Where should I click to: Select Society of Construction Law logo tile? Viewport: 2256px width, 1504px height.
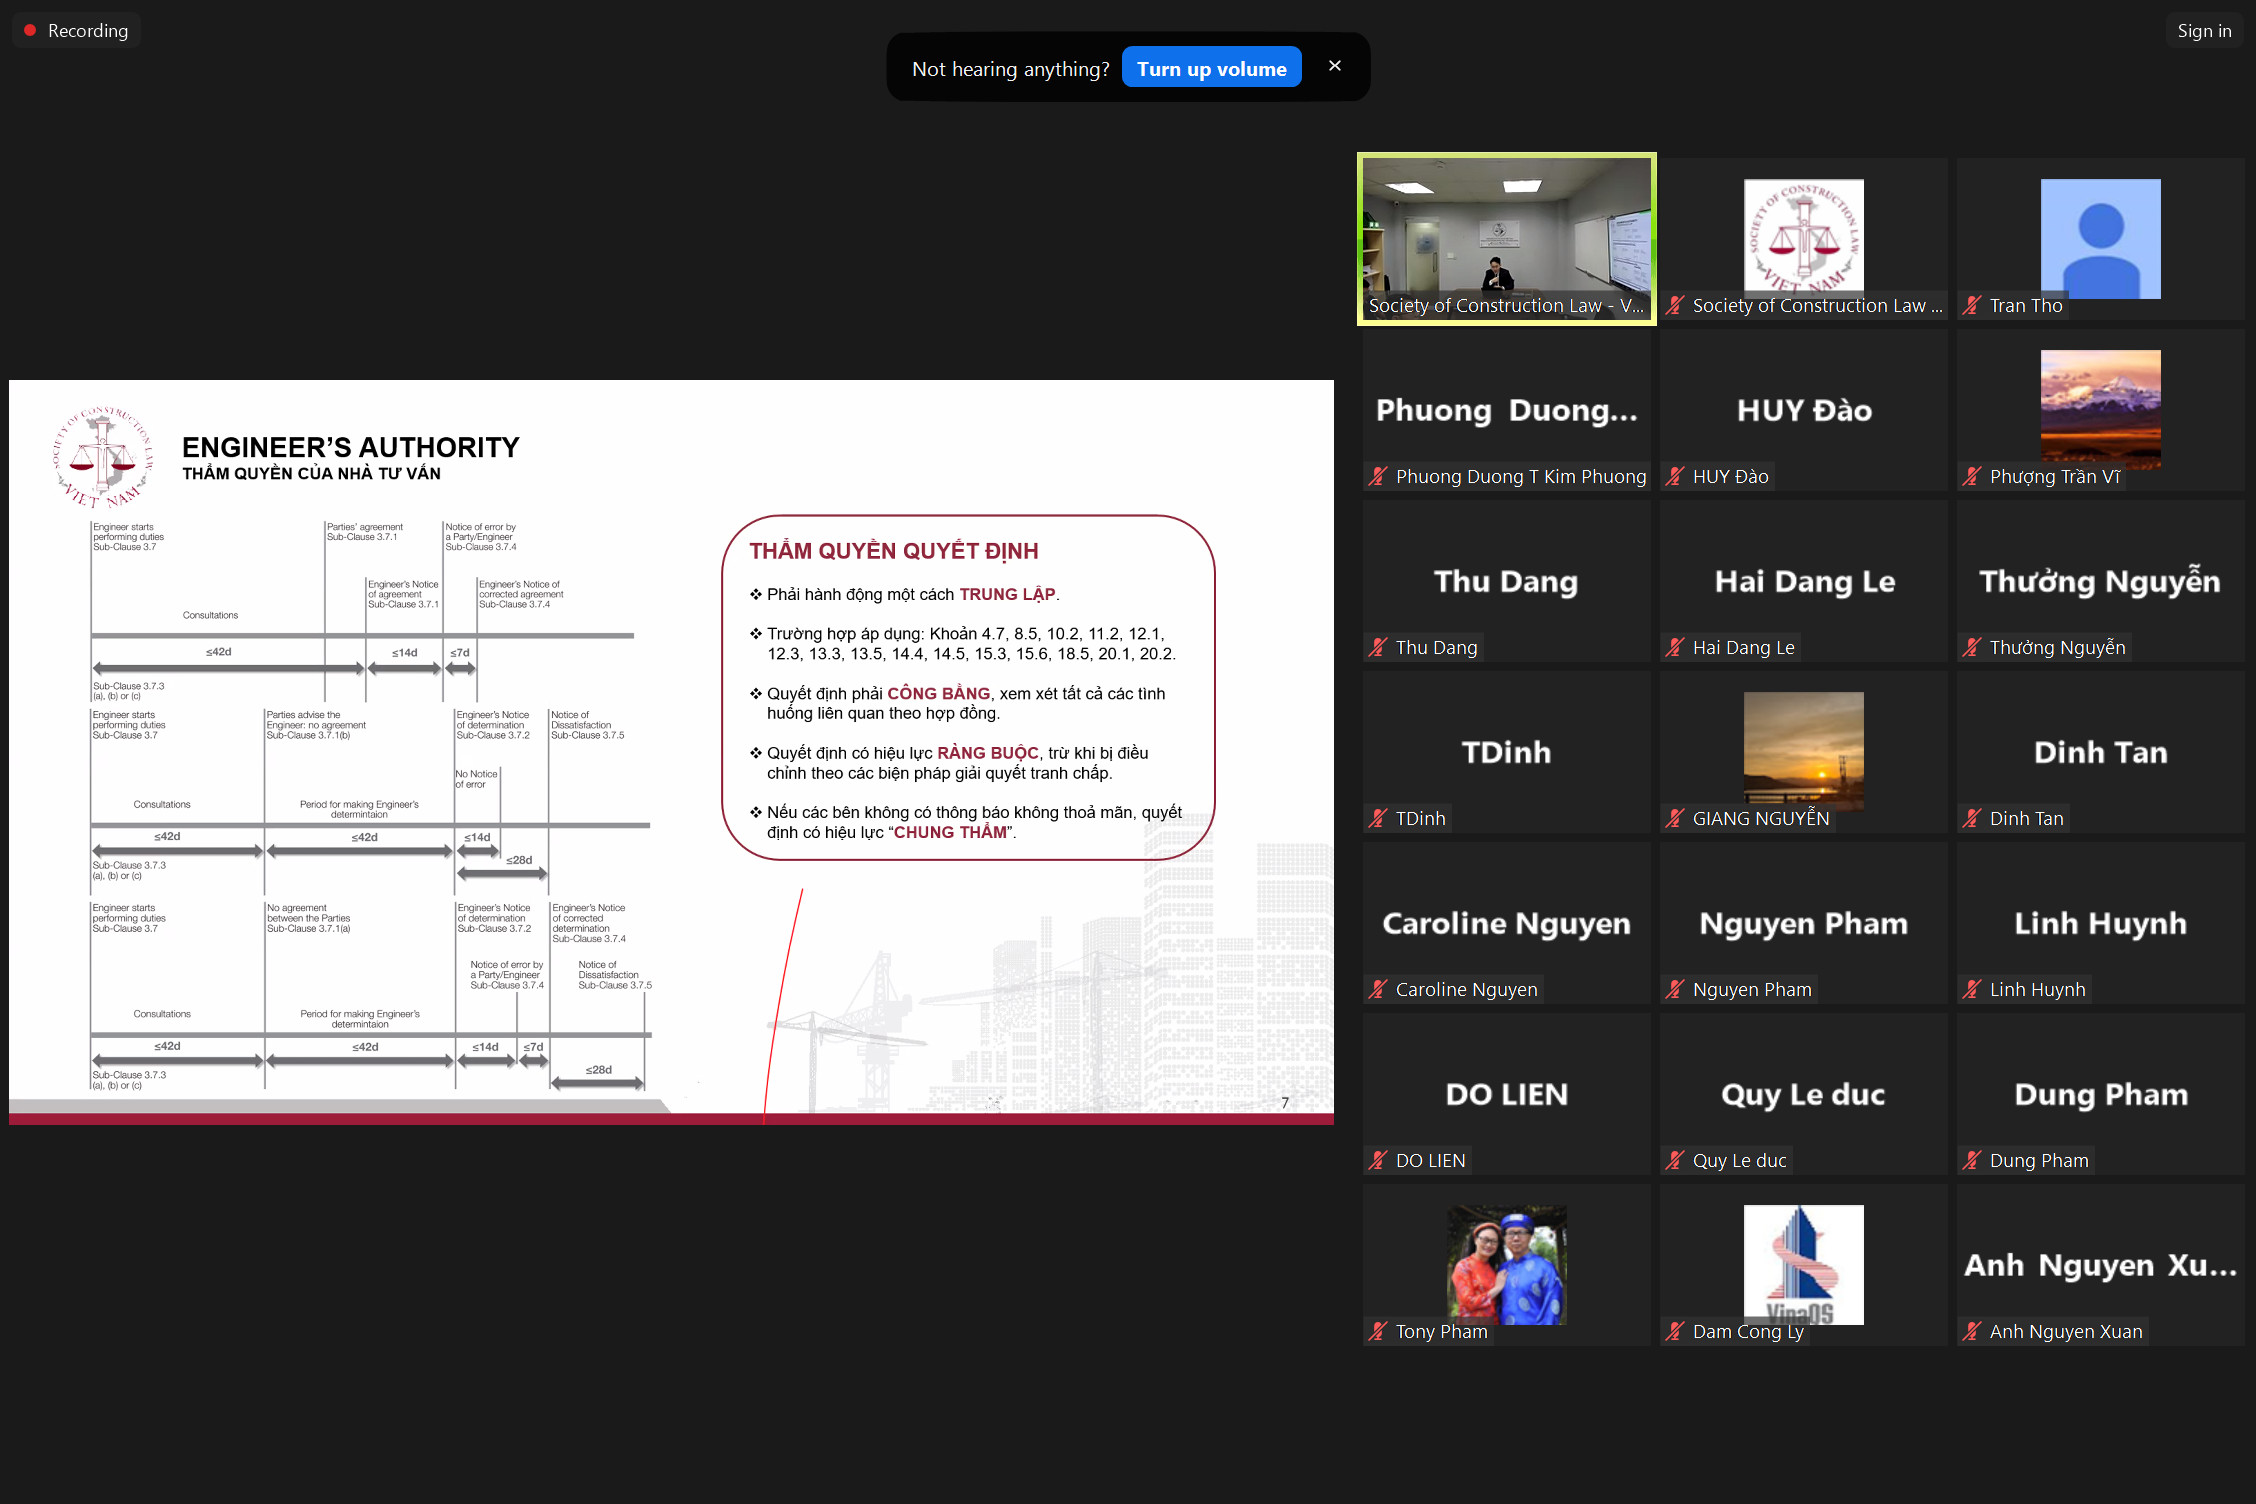point(1803,236)
